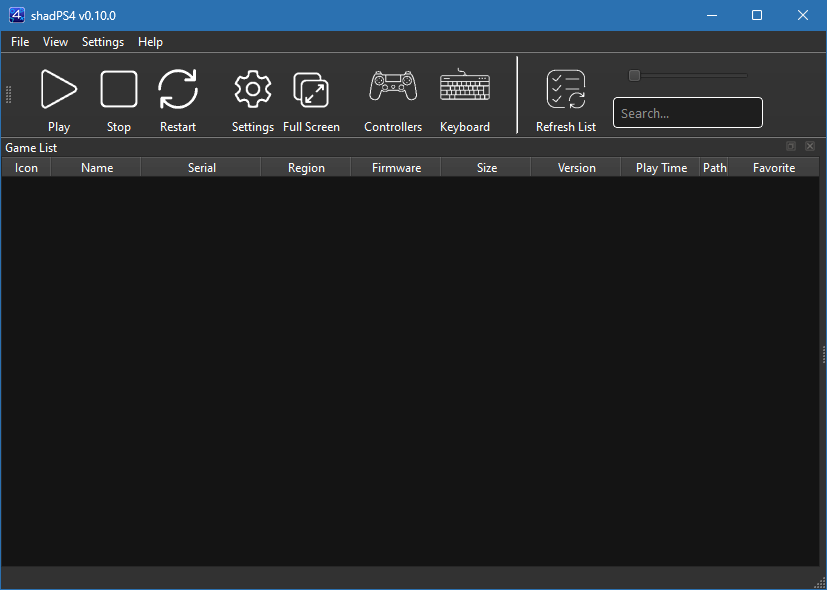Restart the emulated game

[178, 89]
